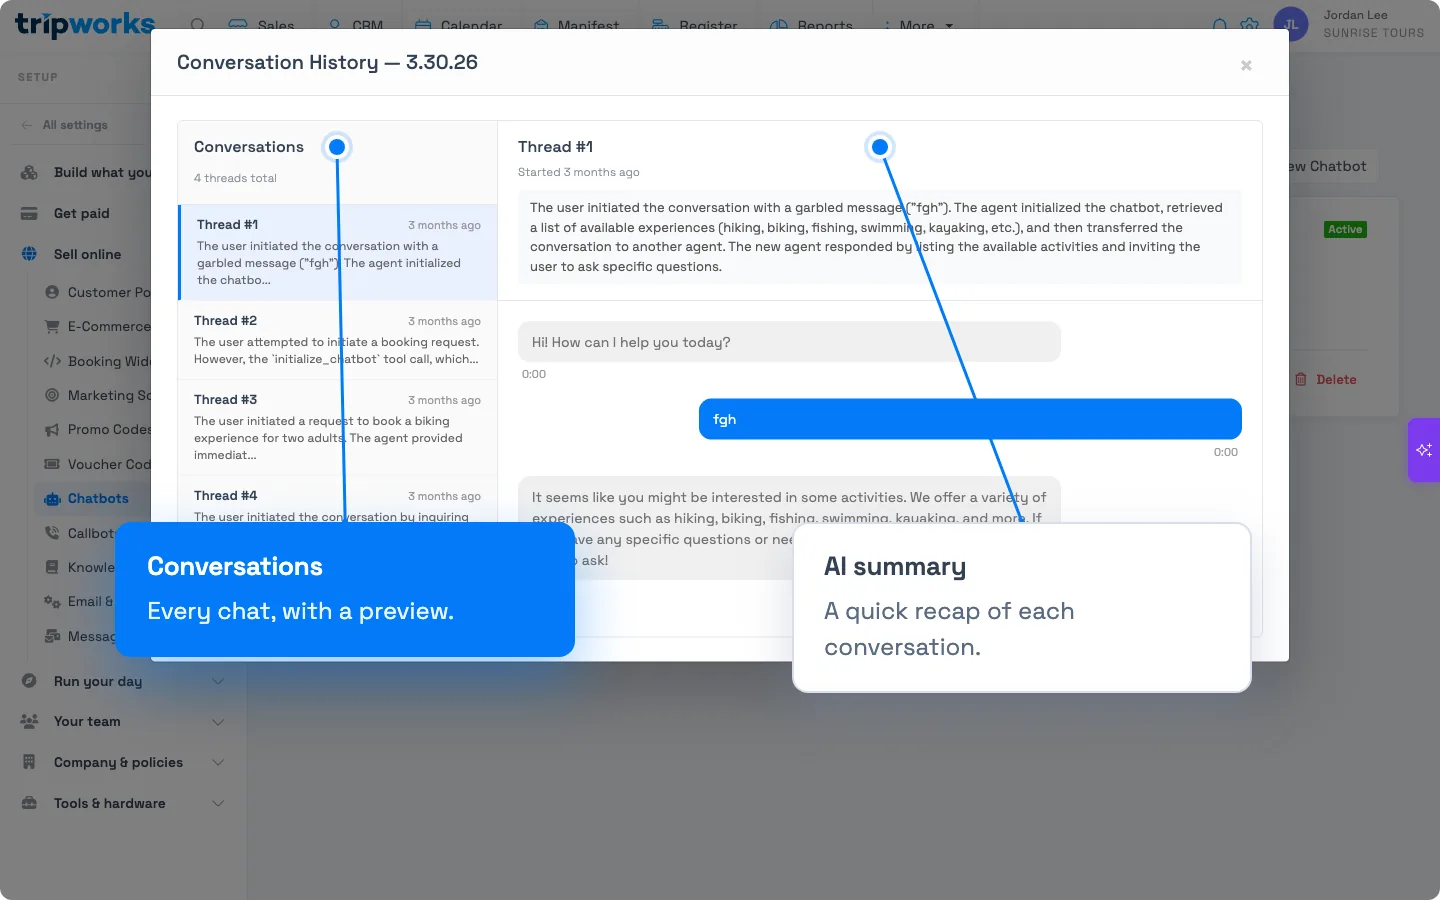Open the Sales menu
Screen dimensions: 1440x900
[x=262, y=25]
